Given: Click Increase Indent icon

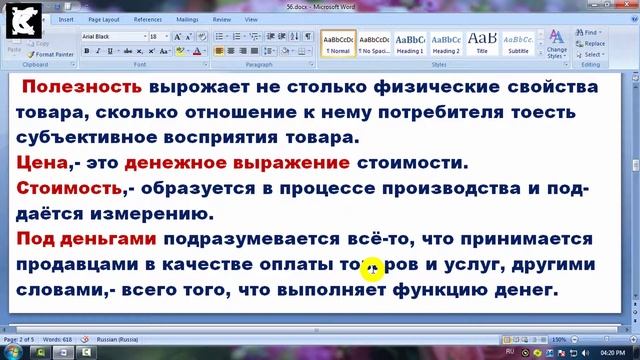Looking at the screenshot, I should tap(282, 37).
